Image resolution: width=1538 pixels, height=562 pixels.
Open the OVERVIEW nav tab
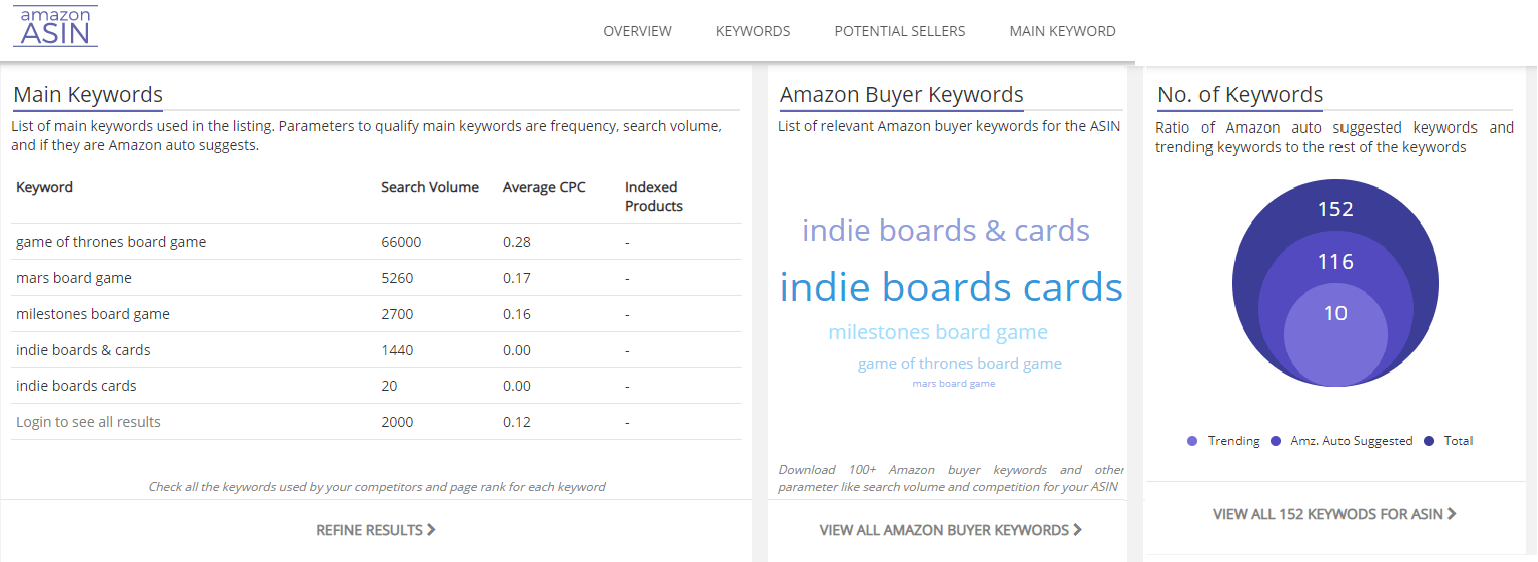(638, 31)
